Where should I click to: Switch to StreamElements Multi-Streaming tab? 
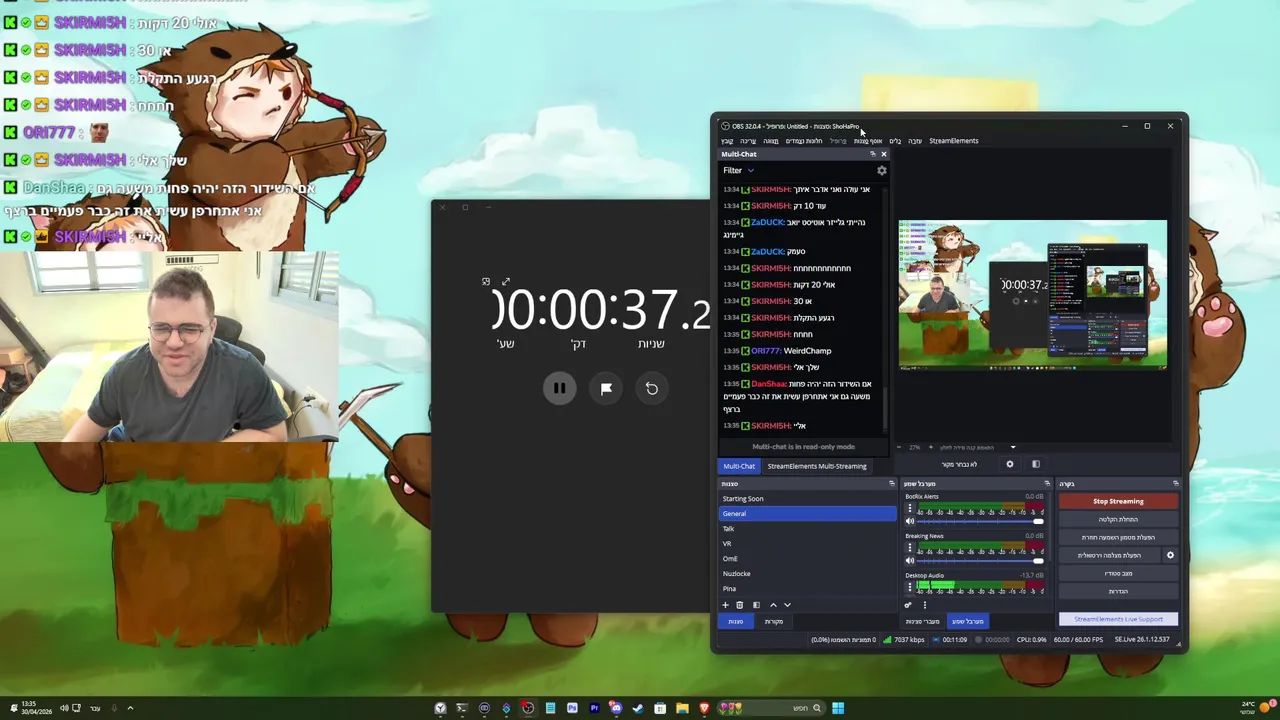(x=817, y=466)
